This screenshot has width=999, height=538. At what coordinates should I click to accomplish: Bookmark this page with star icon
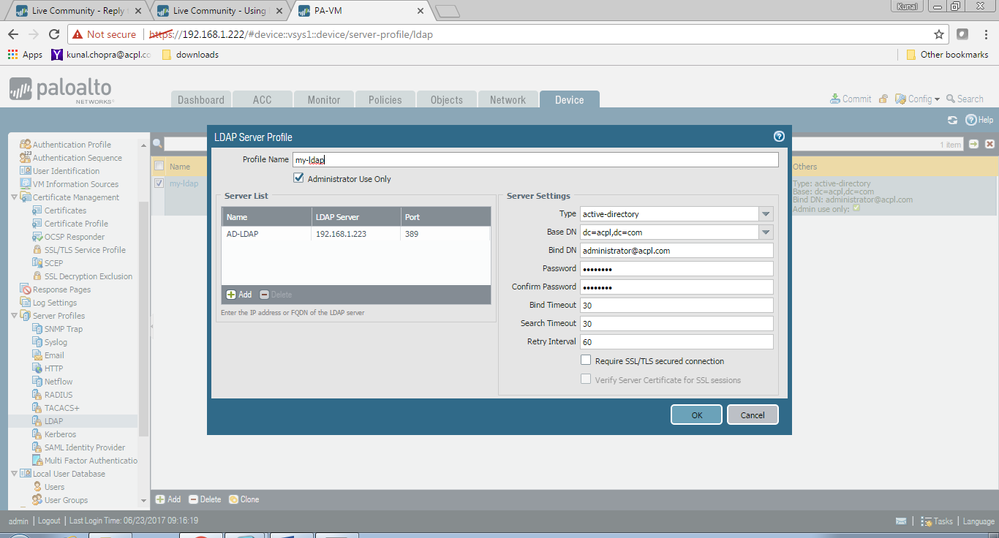click(x=938, y=34)
